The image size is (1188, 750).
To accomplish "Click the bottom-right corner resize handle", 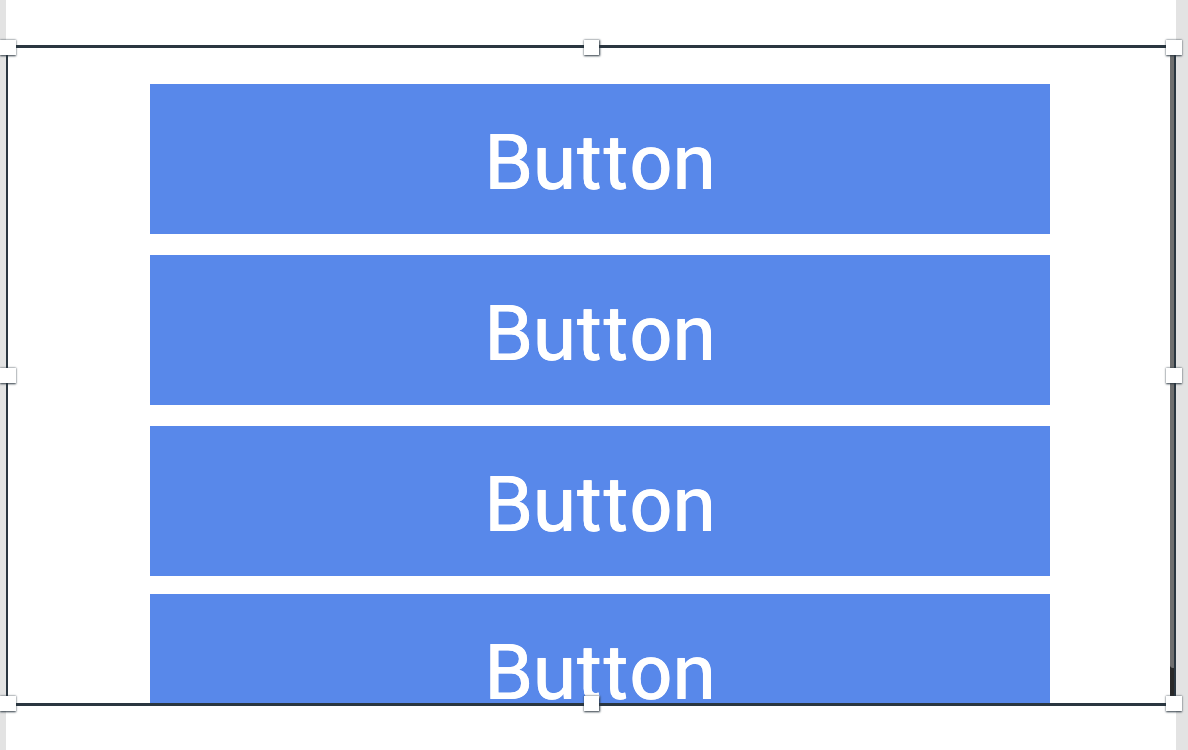I will [1174, 703].
